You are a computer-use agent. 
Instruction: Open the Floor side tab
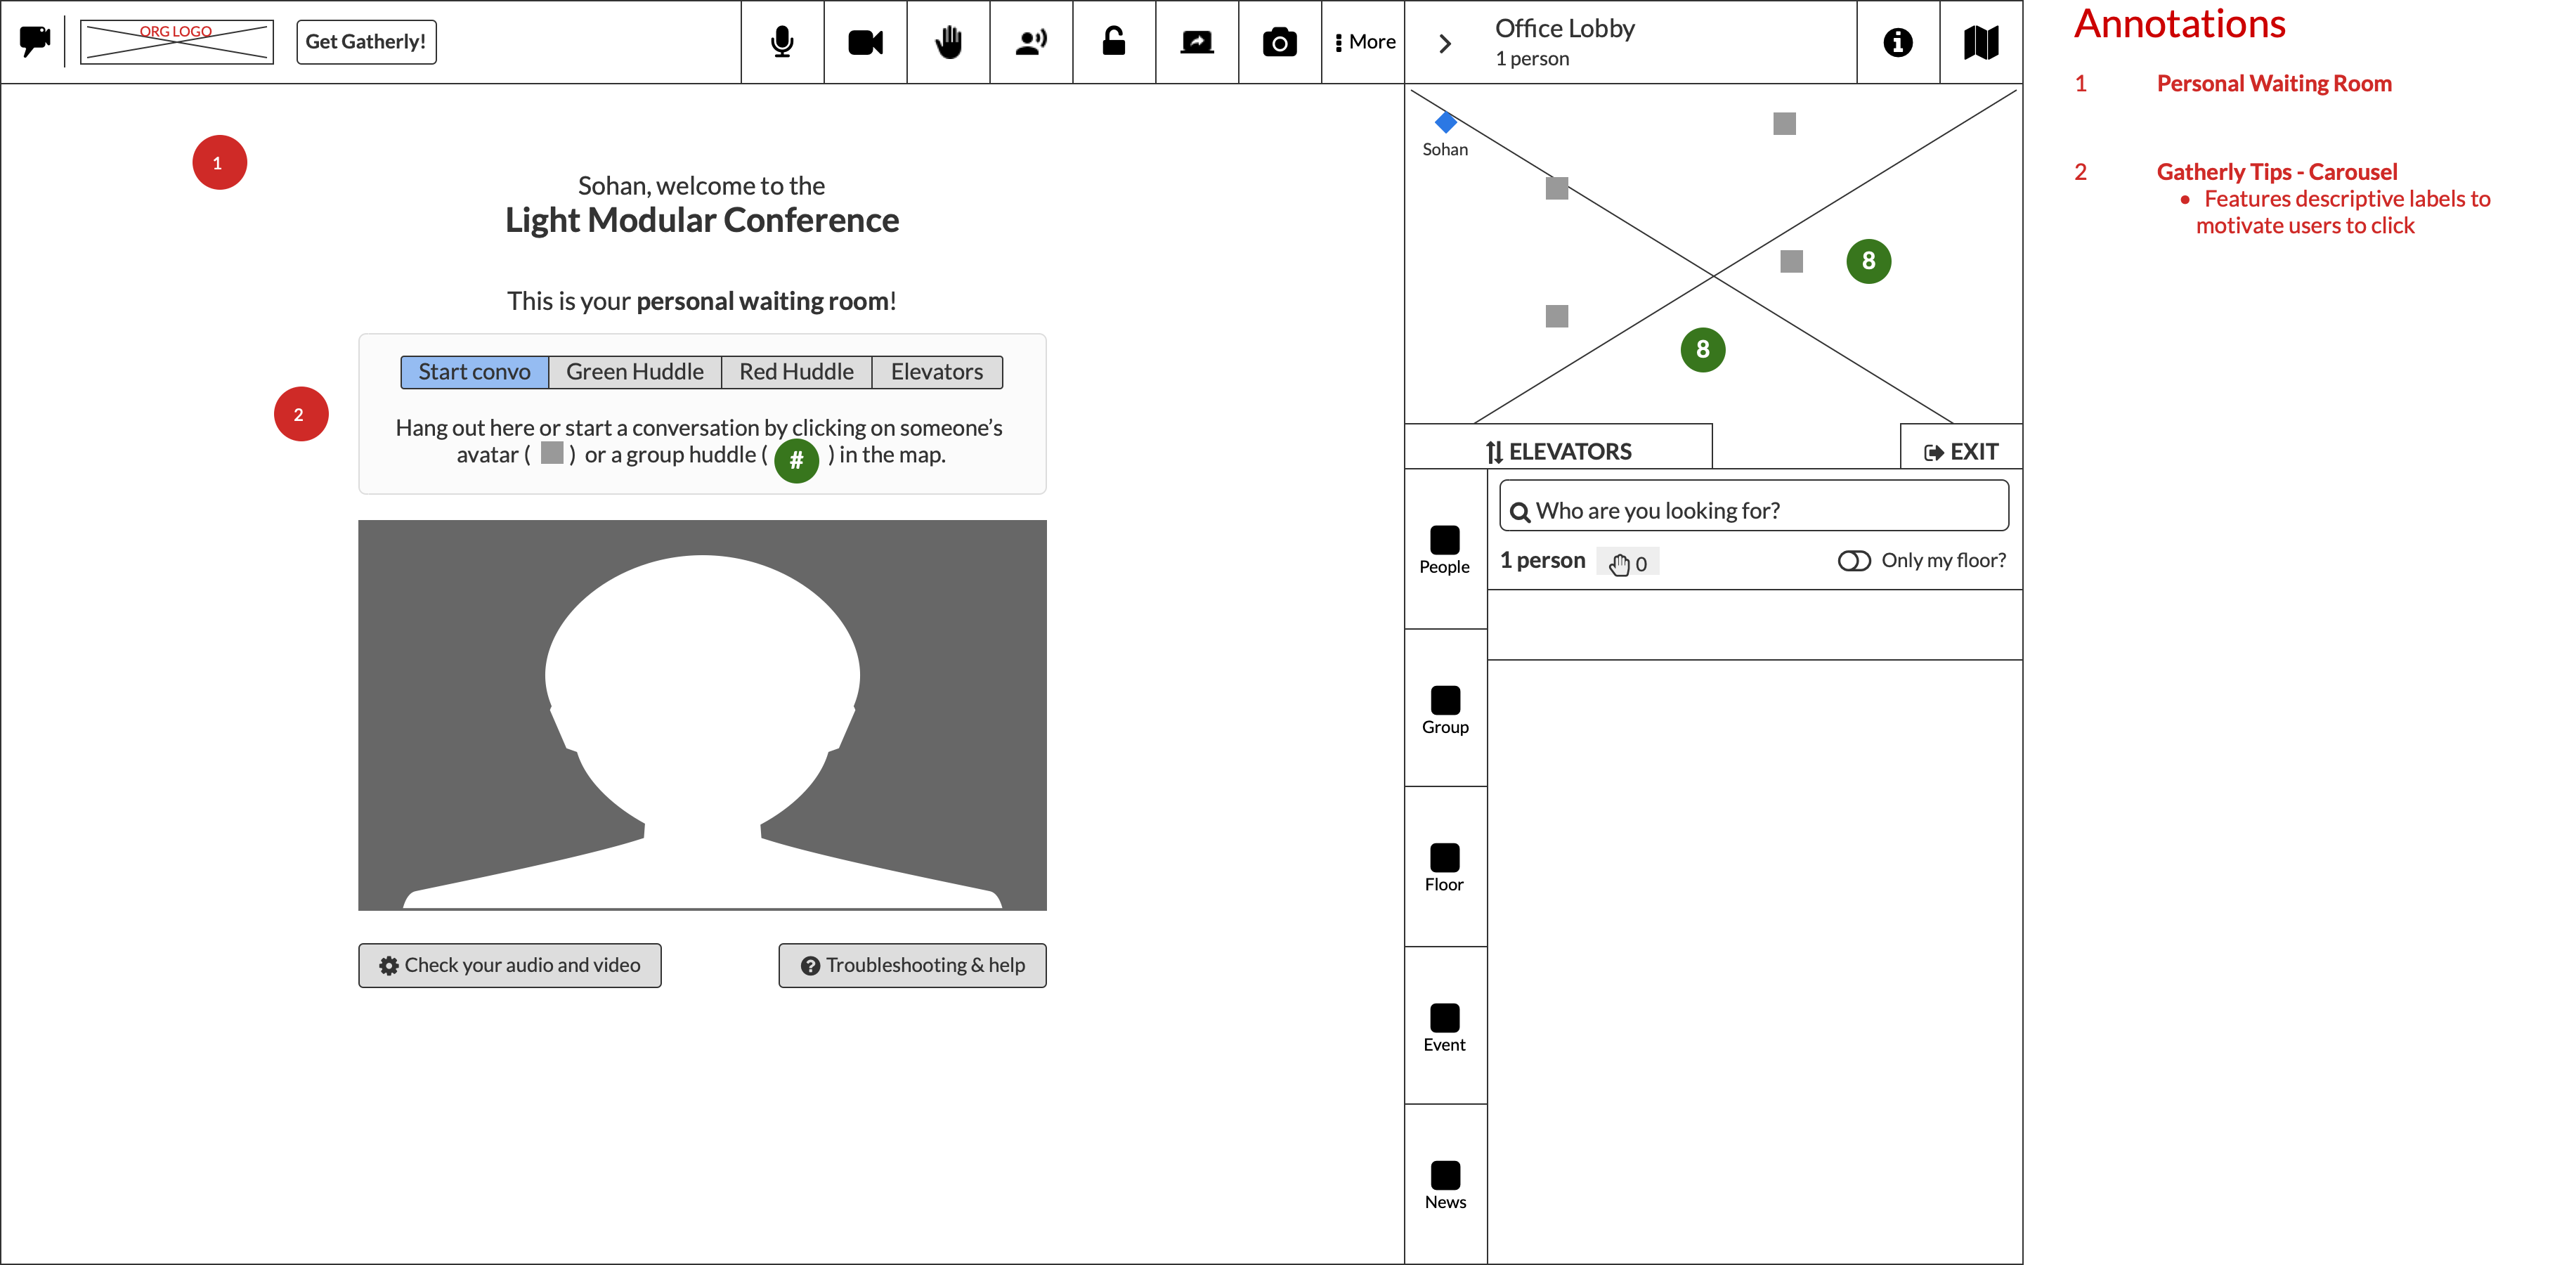[x=1446, y=867]
